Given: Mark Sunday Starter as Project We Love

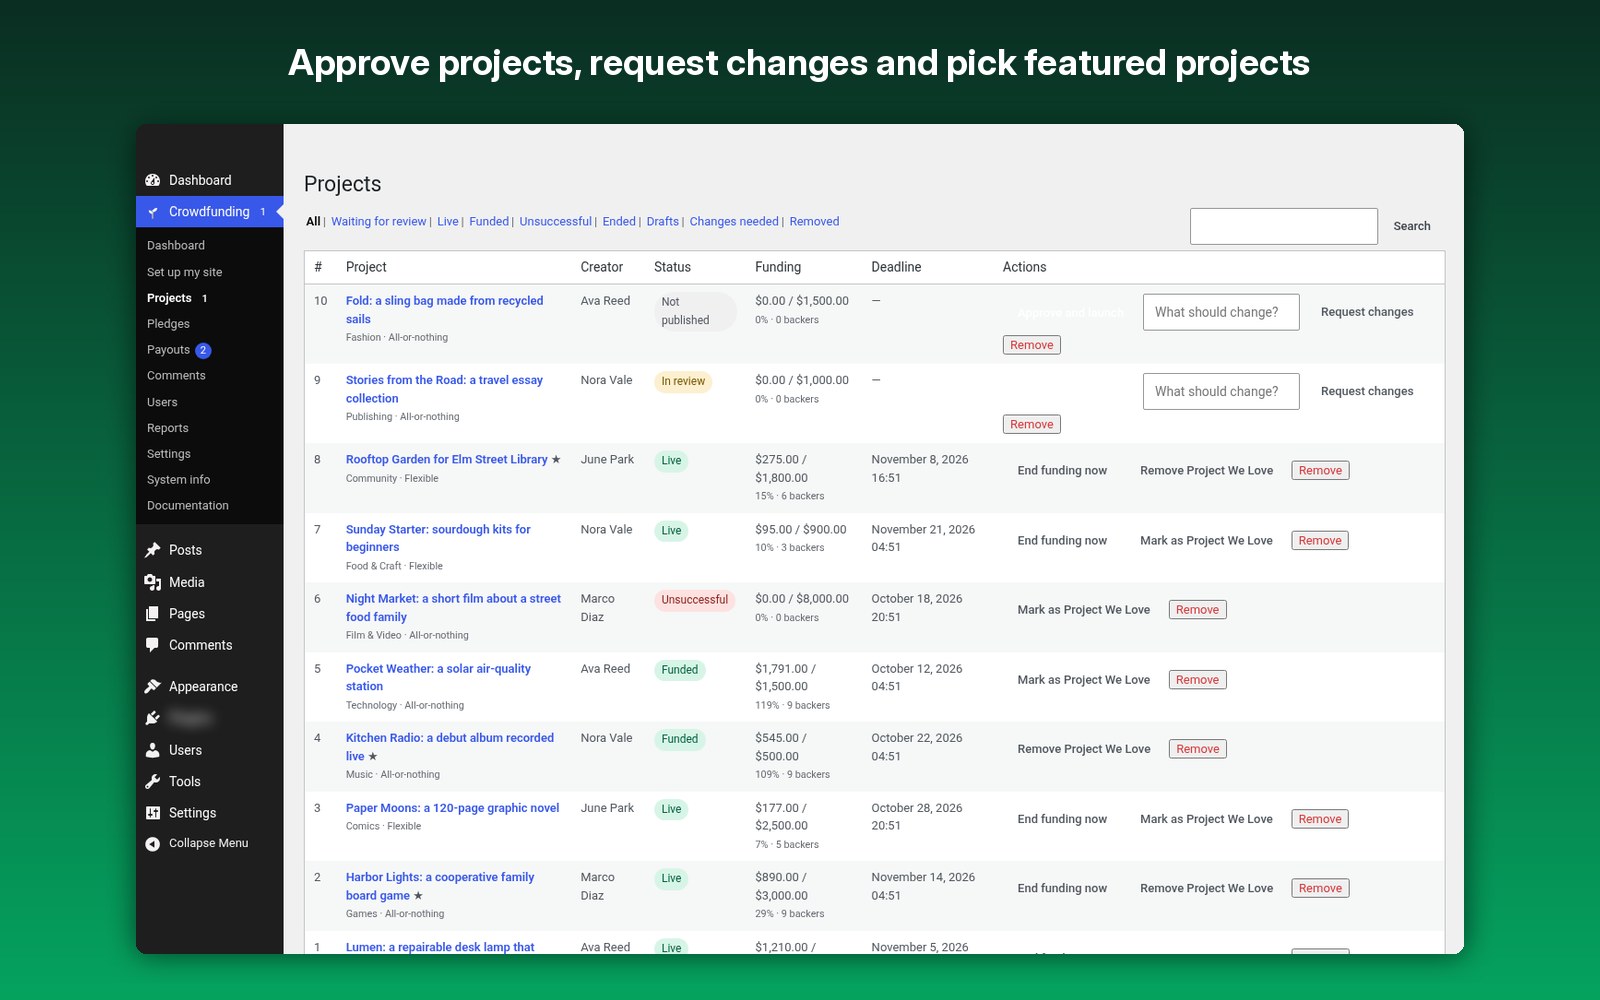Looking at the screenshot, I should point(1206,541).
